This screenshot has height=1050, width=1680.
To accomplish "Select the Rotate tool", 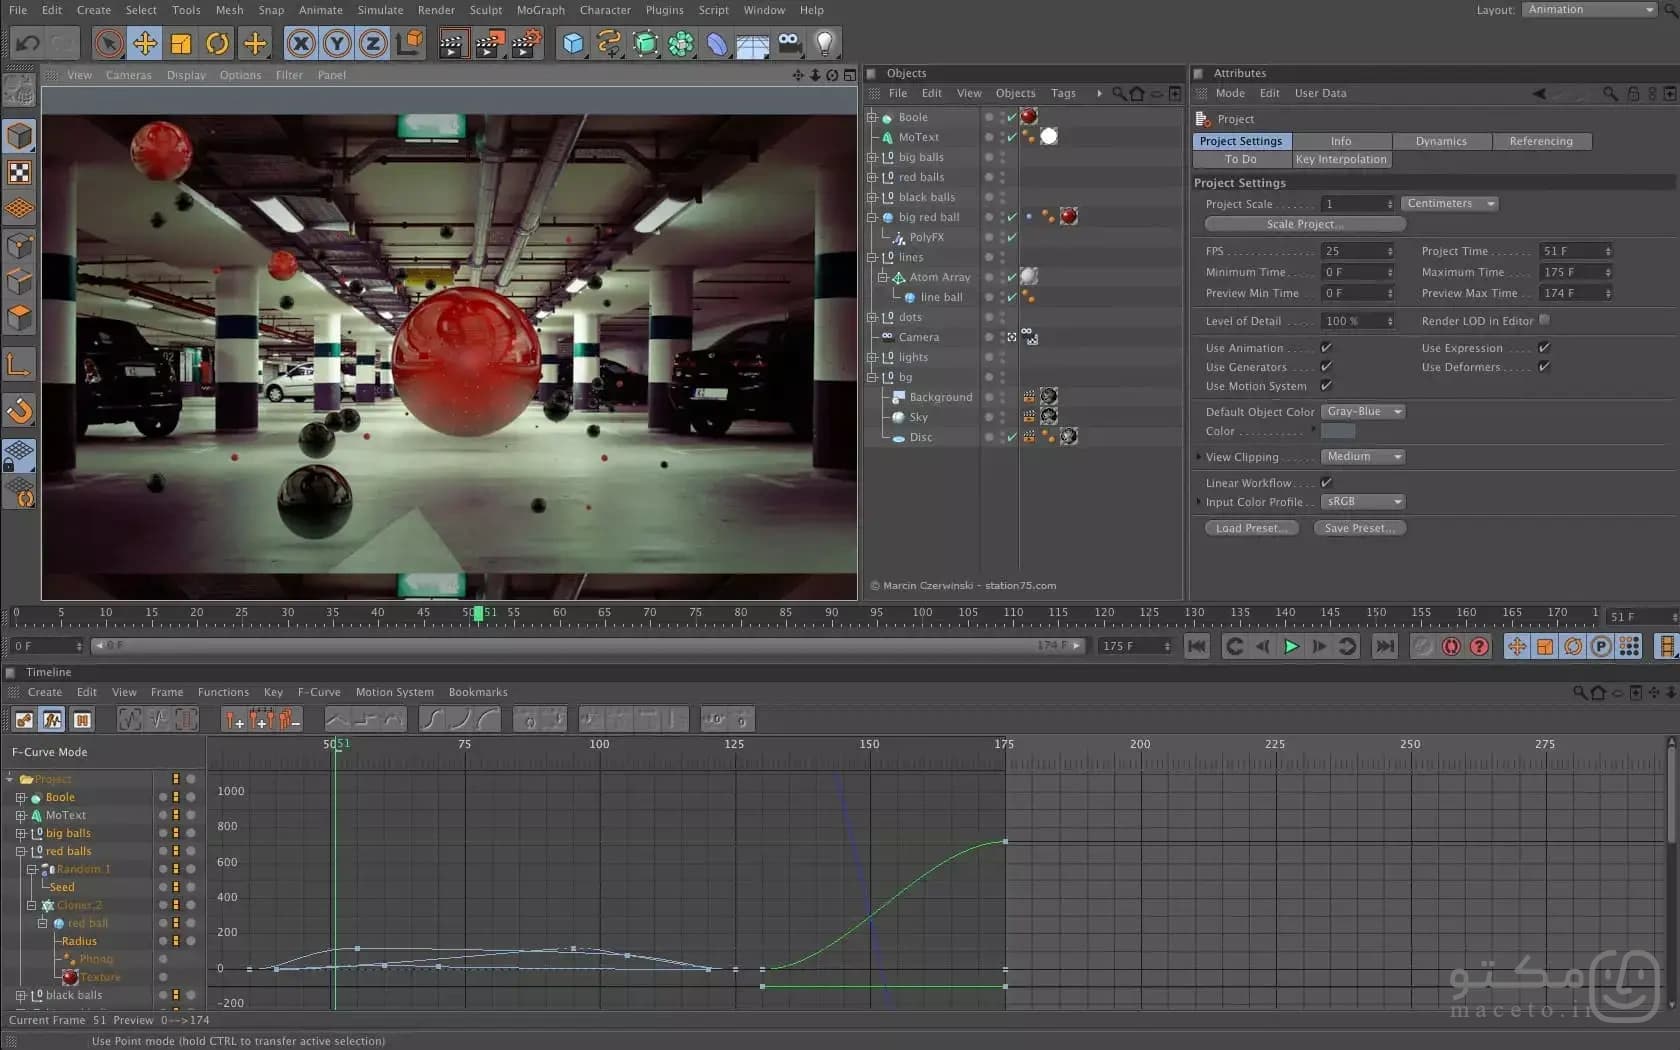I will click(217, 43).
